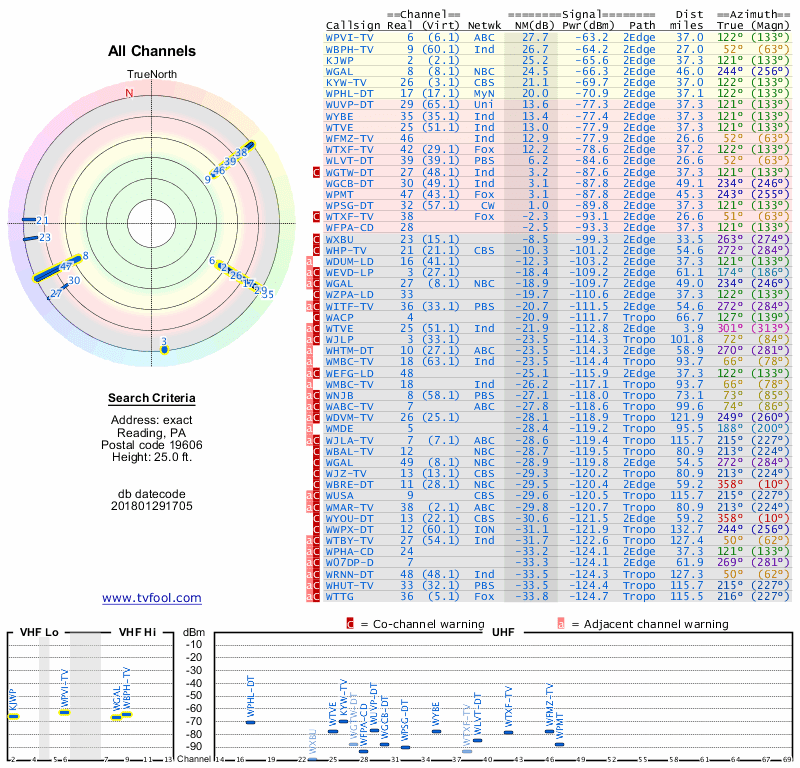Select KJWP callsign in the station table
This screenshot has width=800, height=768.
pos(339,60)
